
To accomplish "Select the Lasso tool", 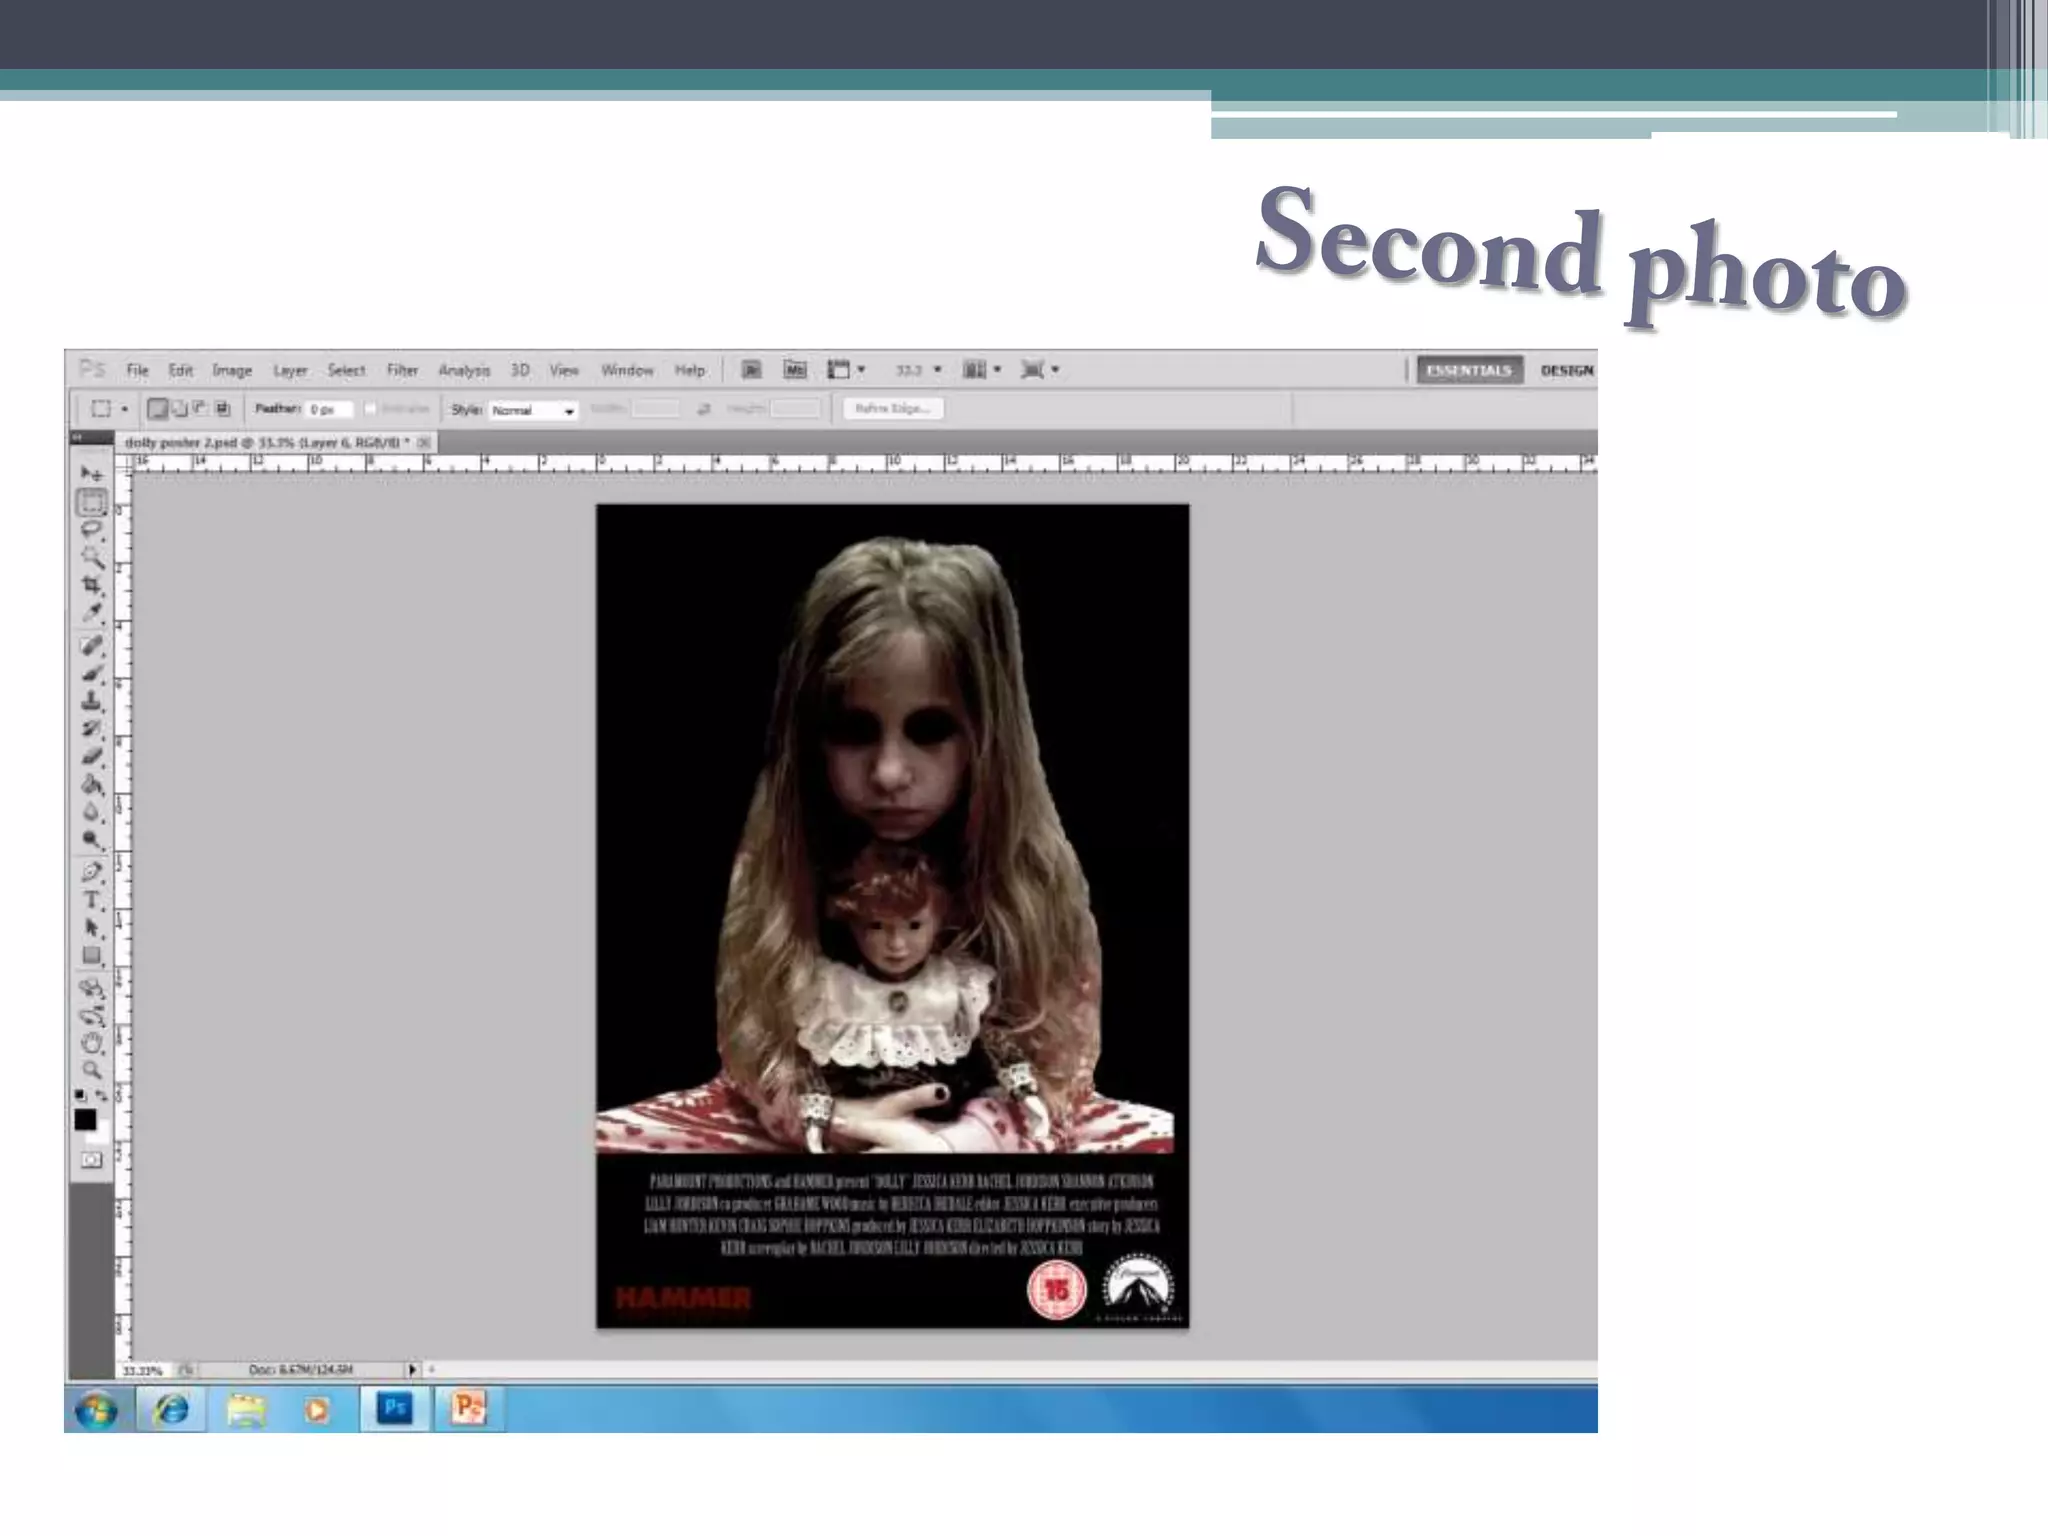I will 92,529.
